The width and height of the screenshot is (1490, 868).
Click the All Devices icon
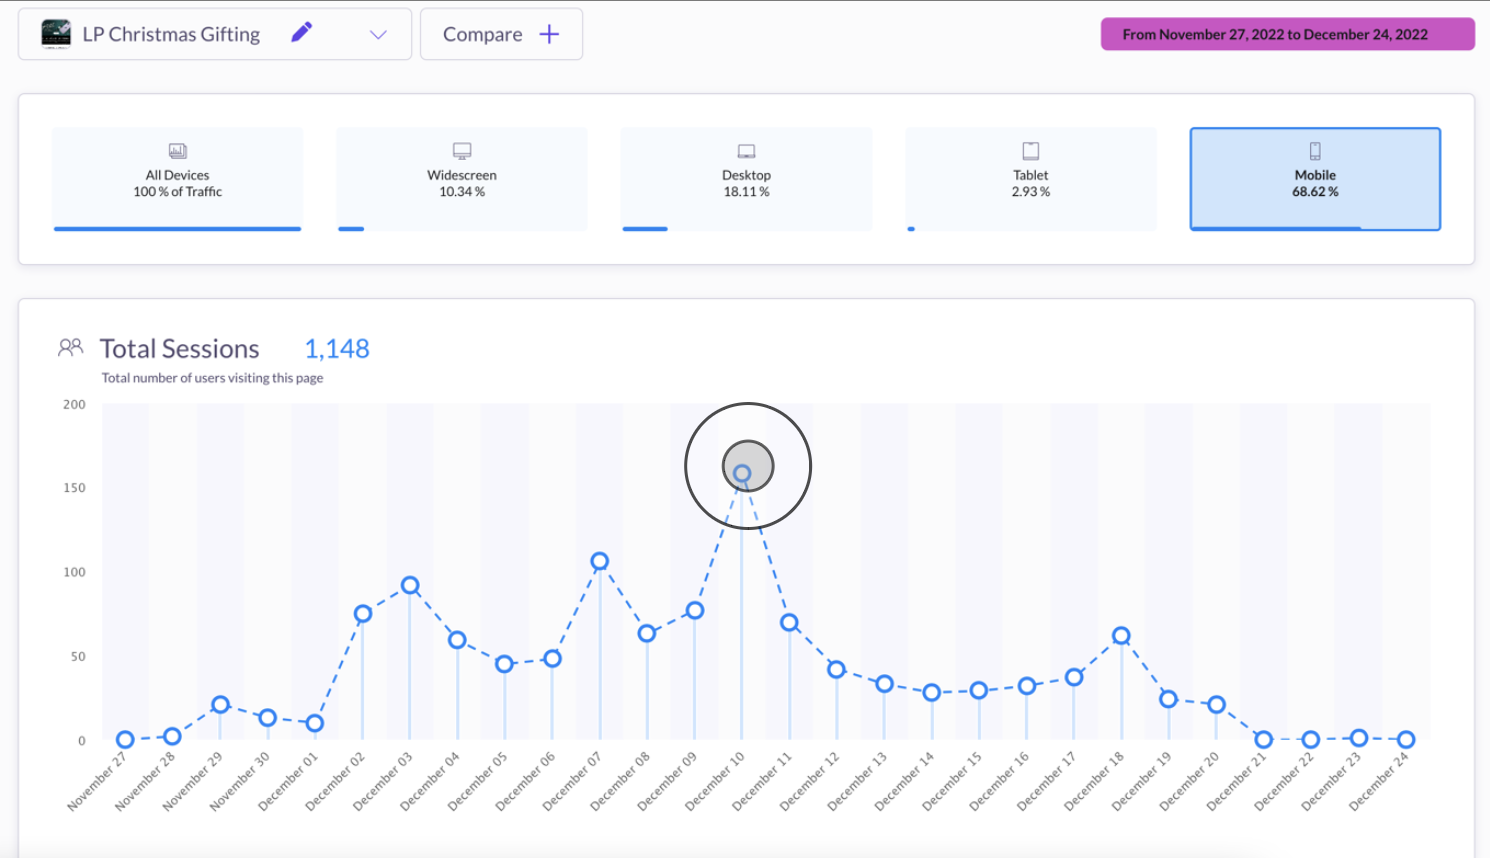[178, 151]
